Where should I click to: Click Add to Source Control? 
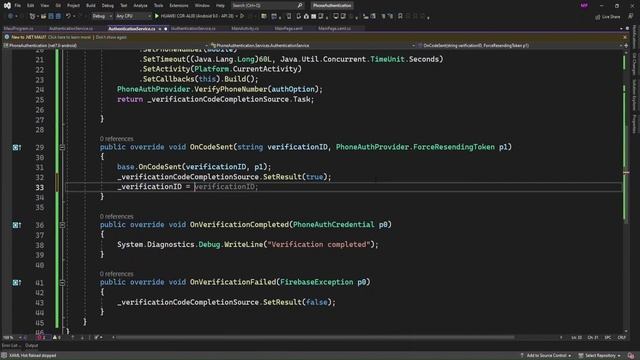pos(546,356)
